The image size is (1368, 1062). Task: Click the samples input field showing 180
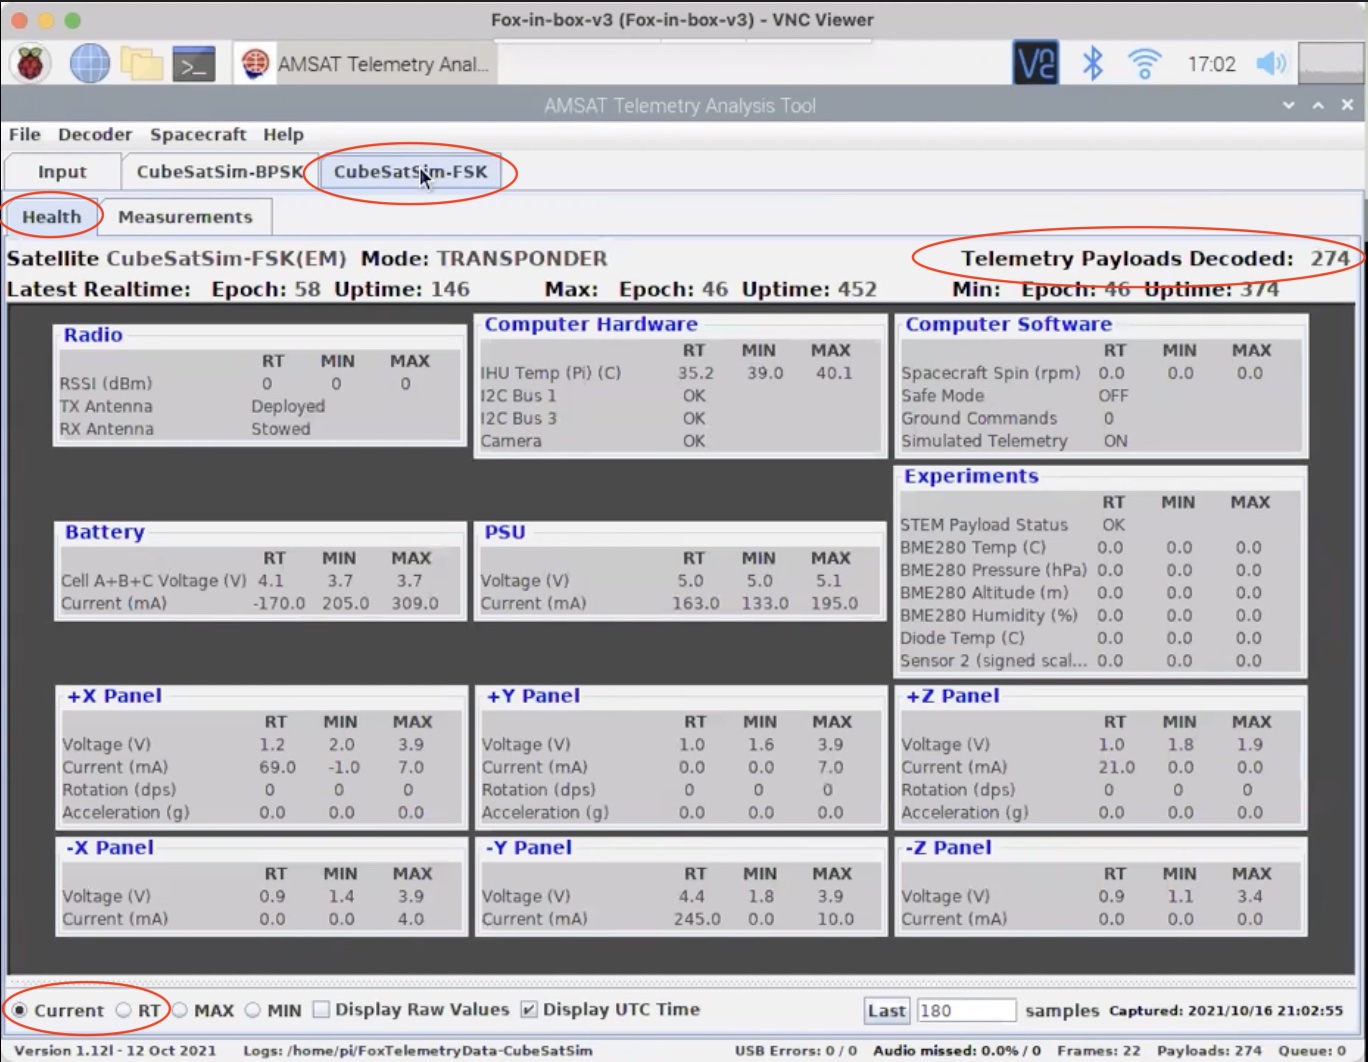(x=966, y=1011)
